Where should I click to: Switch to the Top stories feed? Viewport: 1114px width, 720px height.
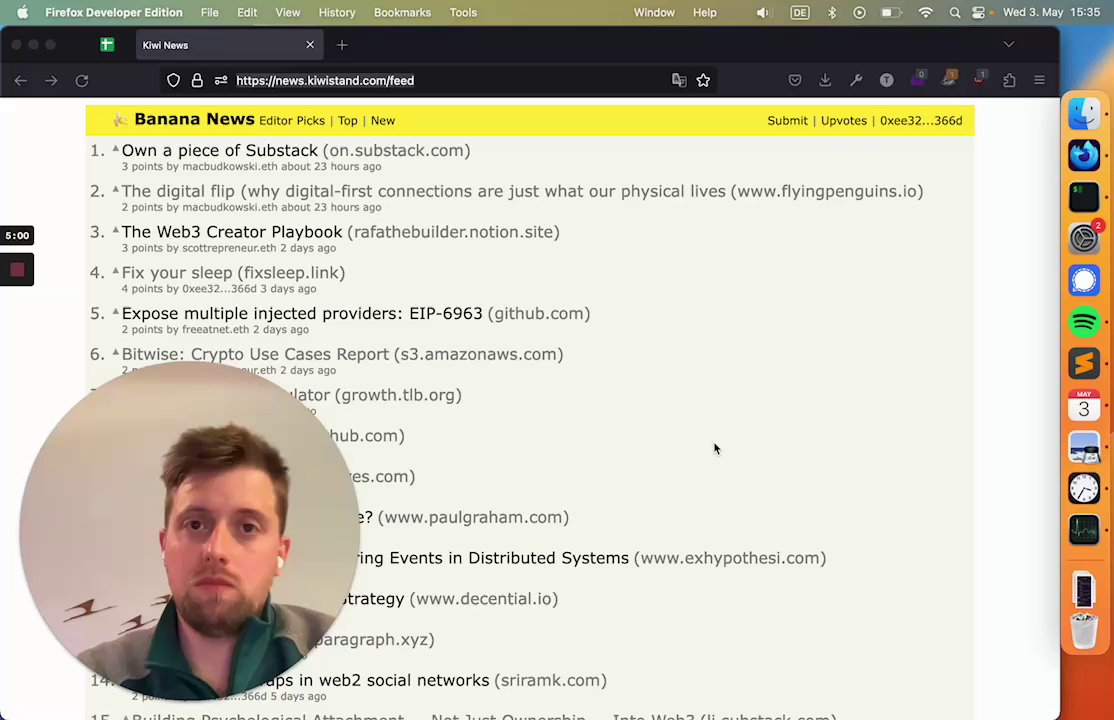347,121
